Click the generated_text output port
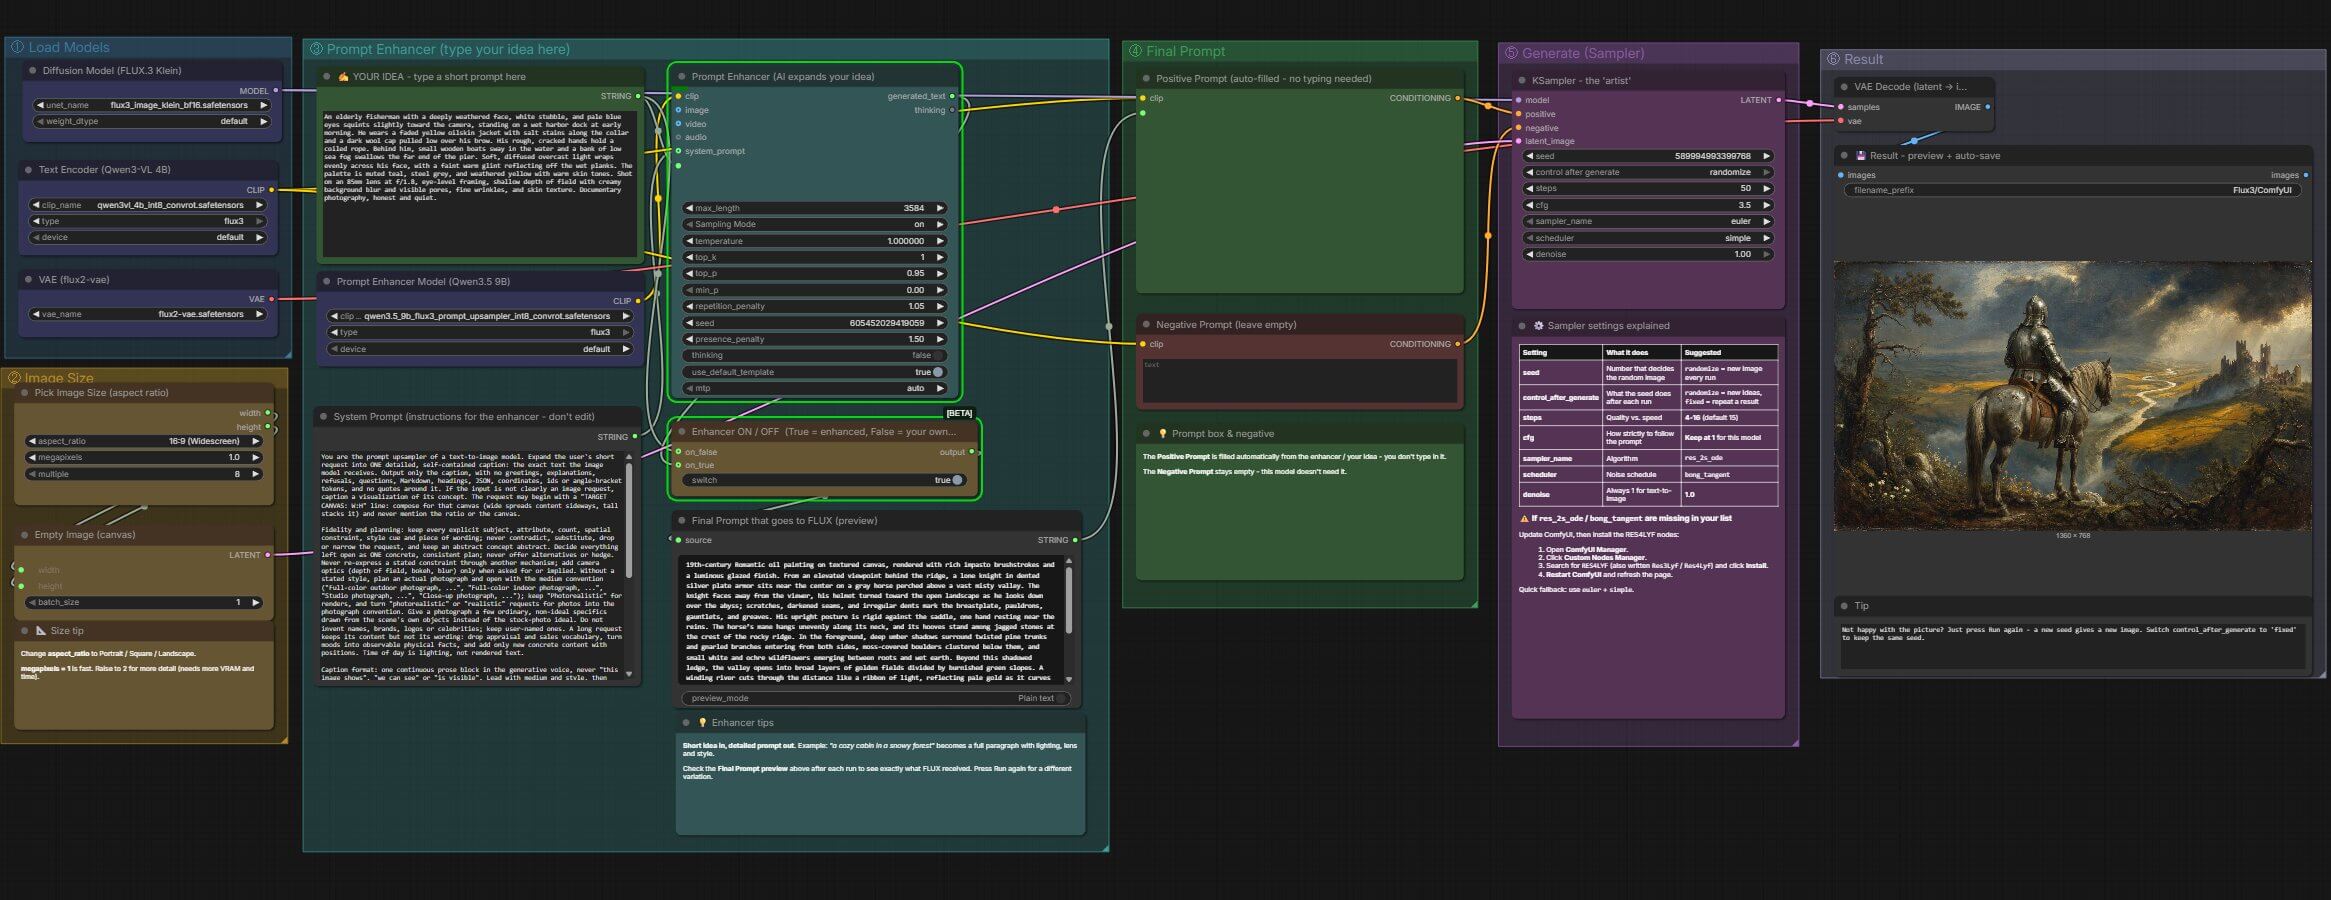Screen dimensions: 2331x900 click(x=953, y=97)
